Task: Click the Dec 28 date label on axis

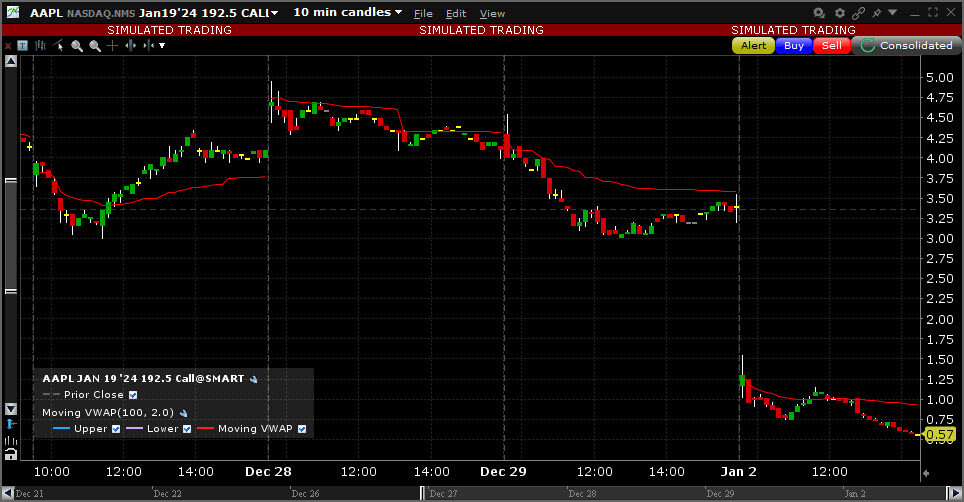Action: 268,472
